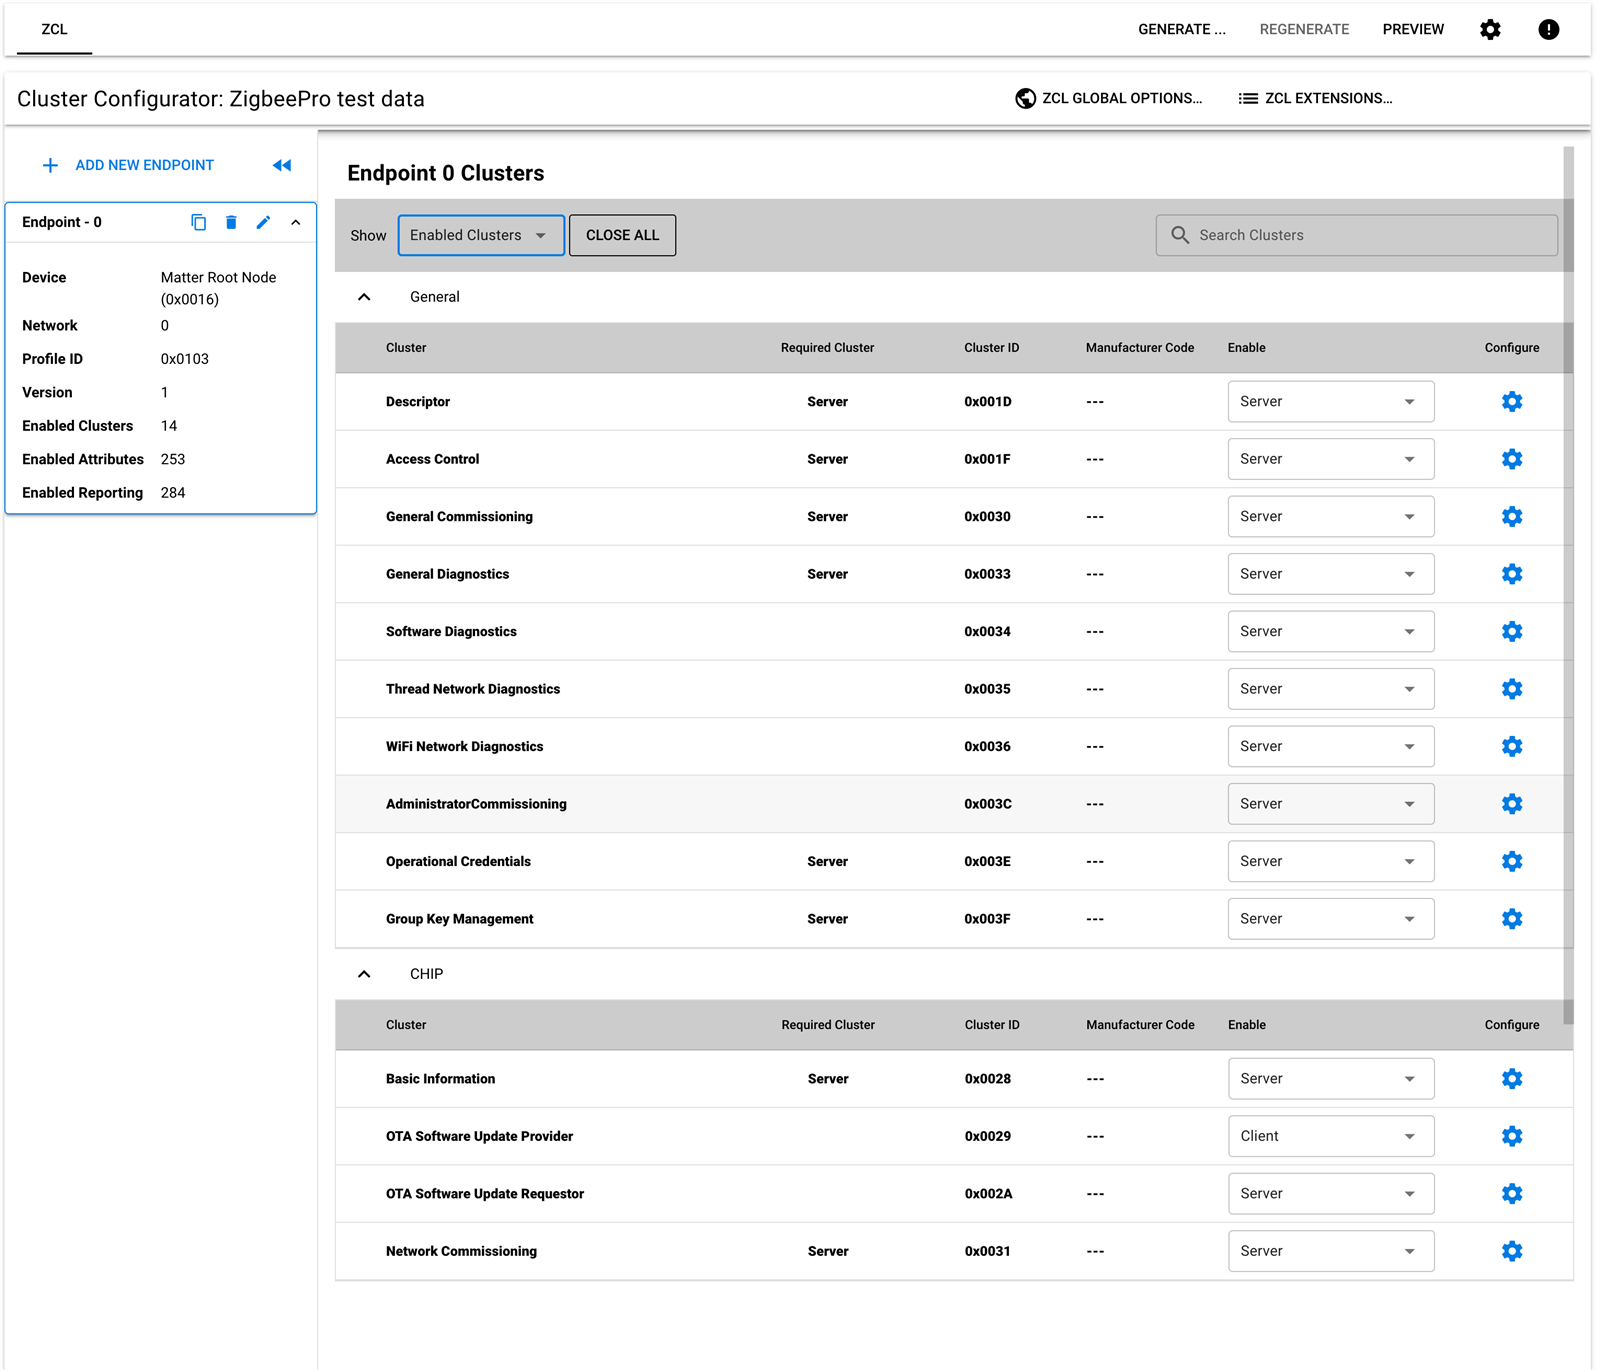Screen dimensions: 1600x1370
Task: Click the plus icon for new endpoint
Action: [x=50, y=165]
